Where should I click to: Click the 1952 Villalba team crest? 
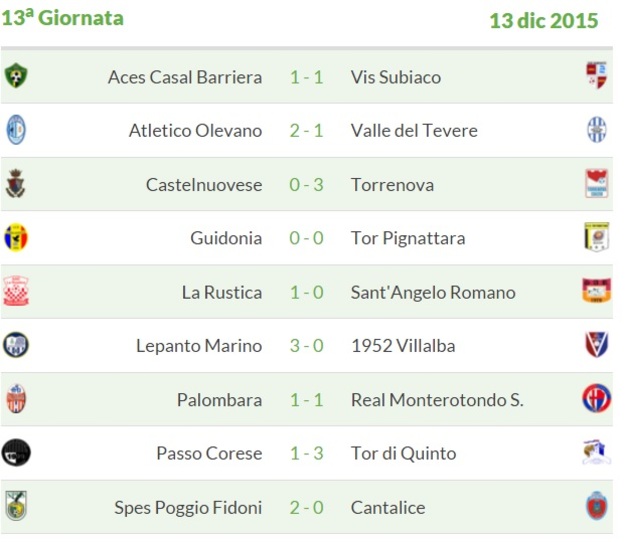click(x=596, y=345)
